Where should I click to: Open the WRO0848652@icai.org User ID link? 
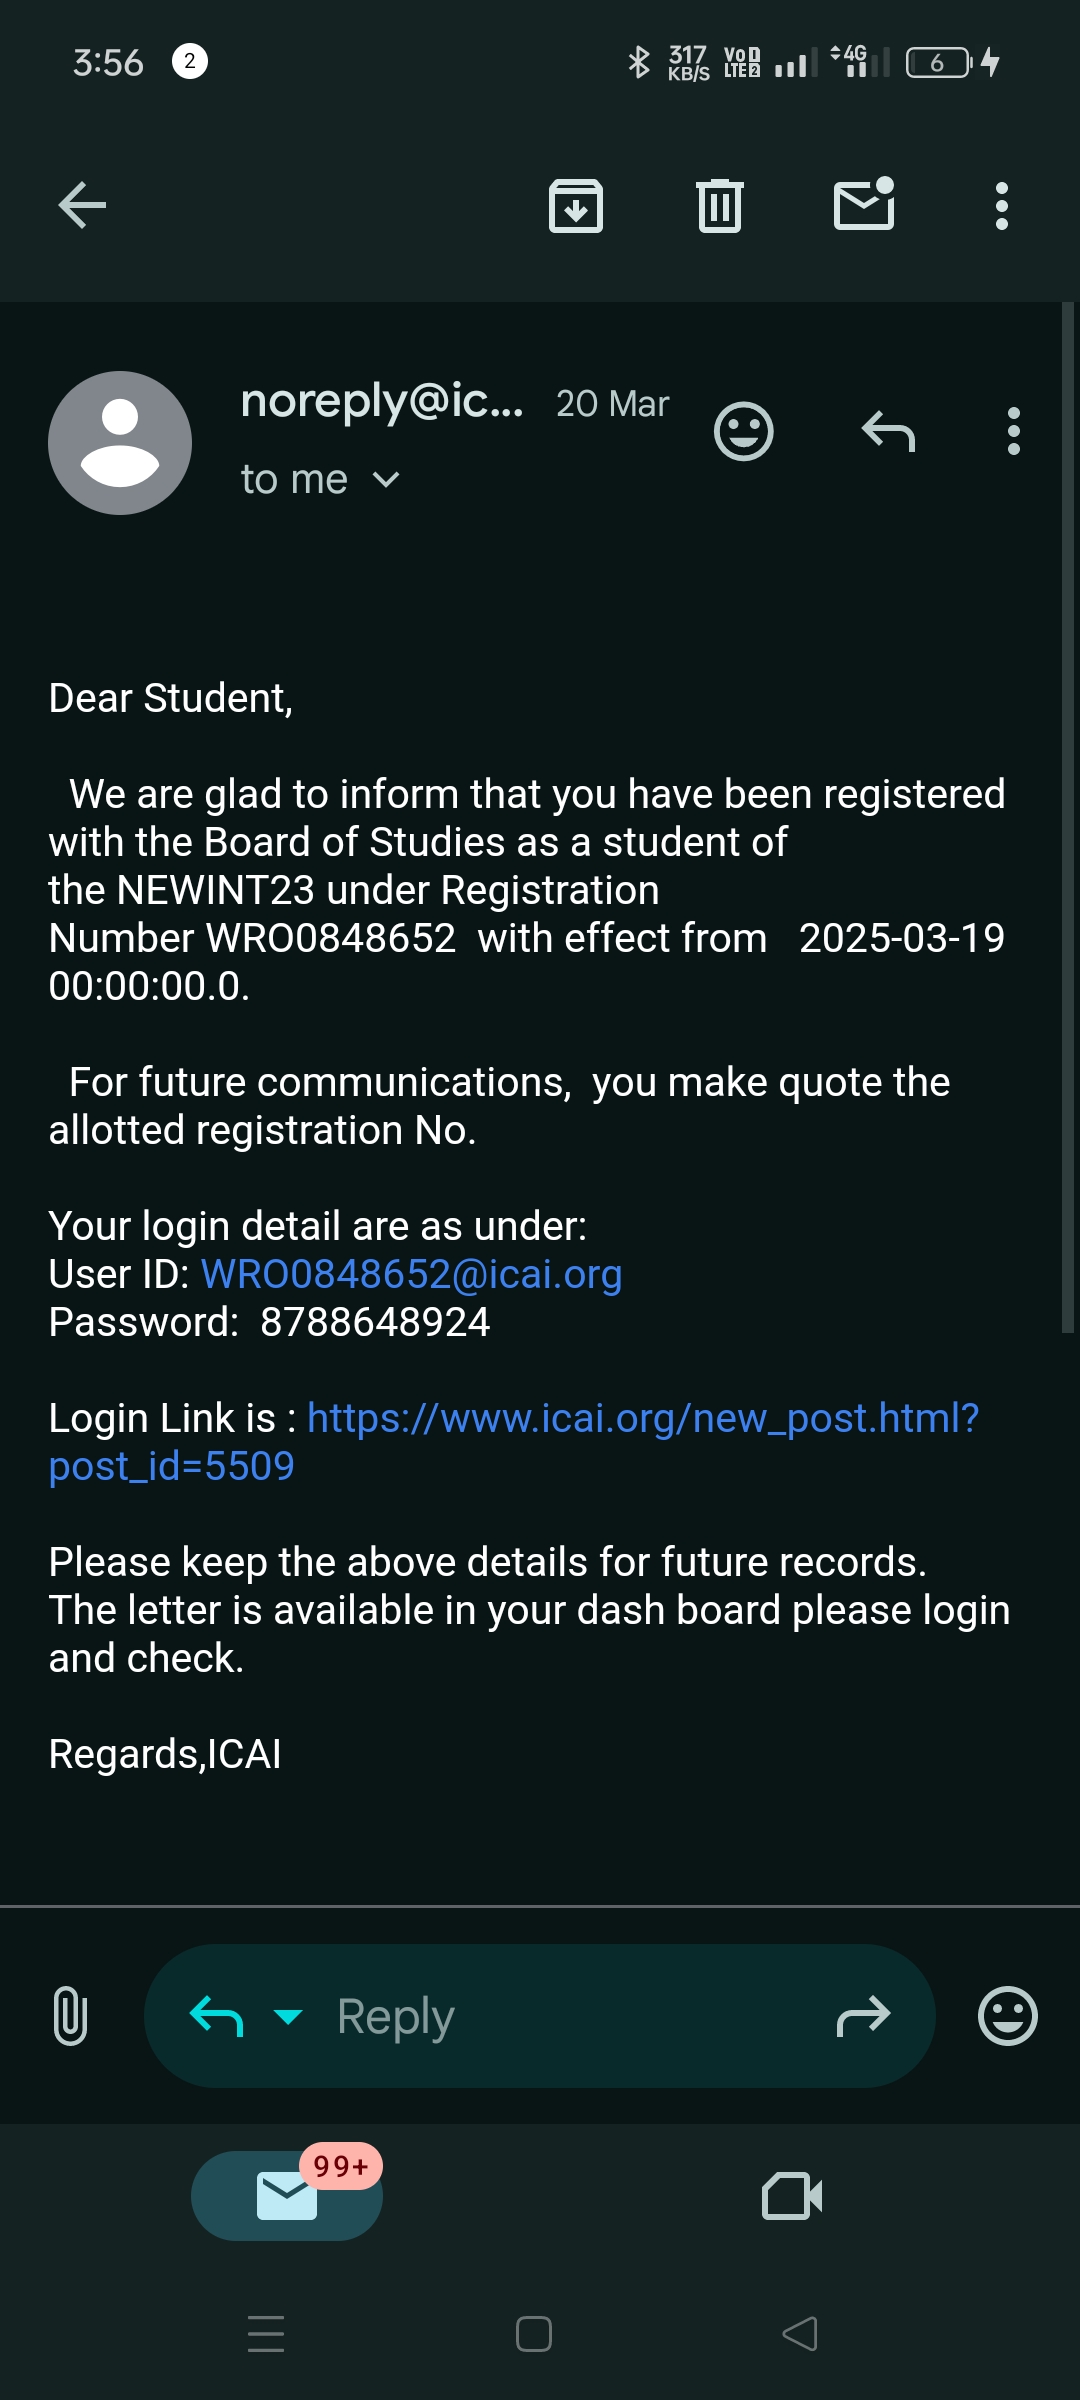(411, 1274)
